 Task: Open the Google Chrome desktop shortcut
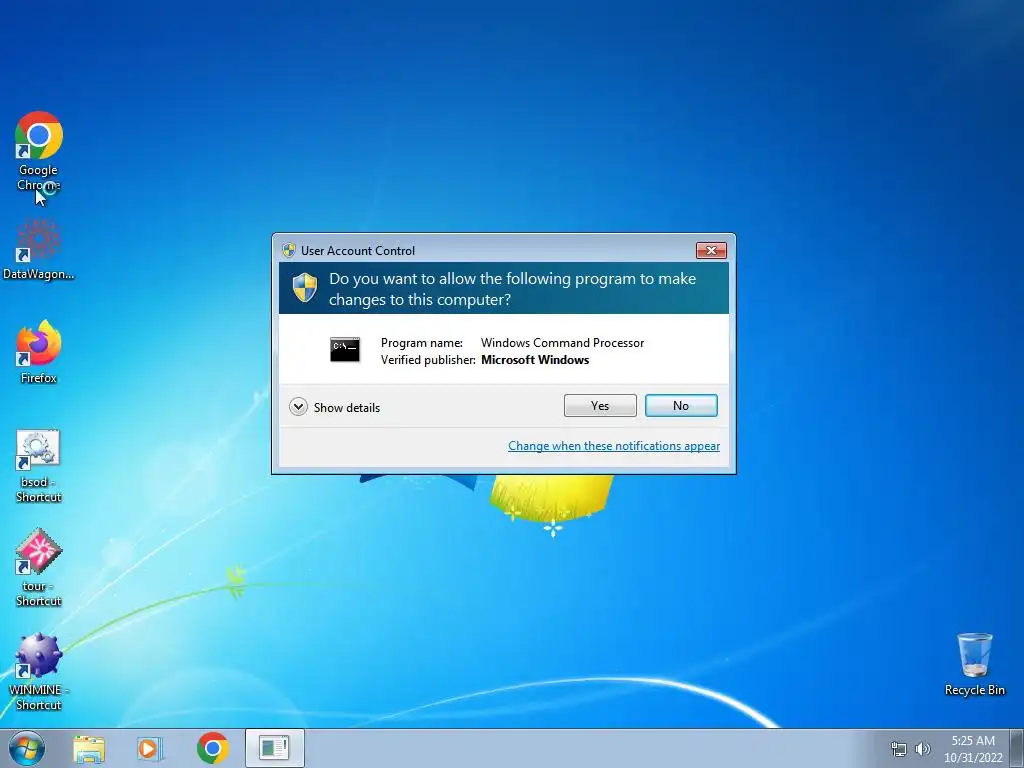tap(39, 150)
